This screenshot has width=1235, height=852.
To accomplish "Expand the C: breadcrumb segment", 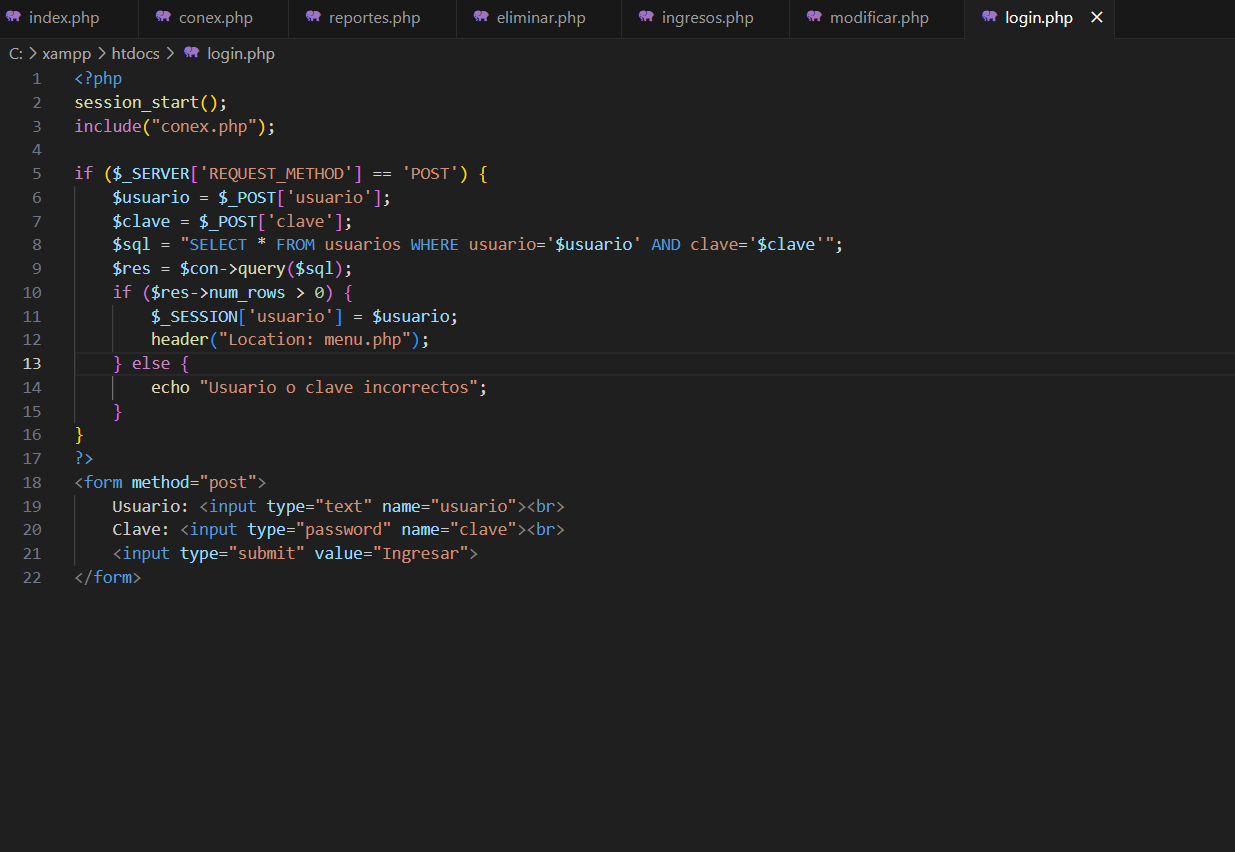I will [15, 54].
